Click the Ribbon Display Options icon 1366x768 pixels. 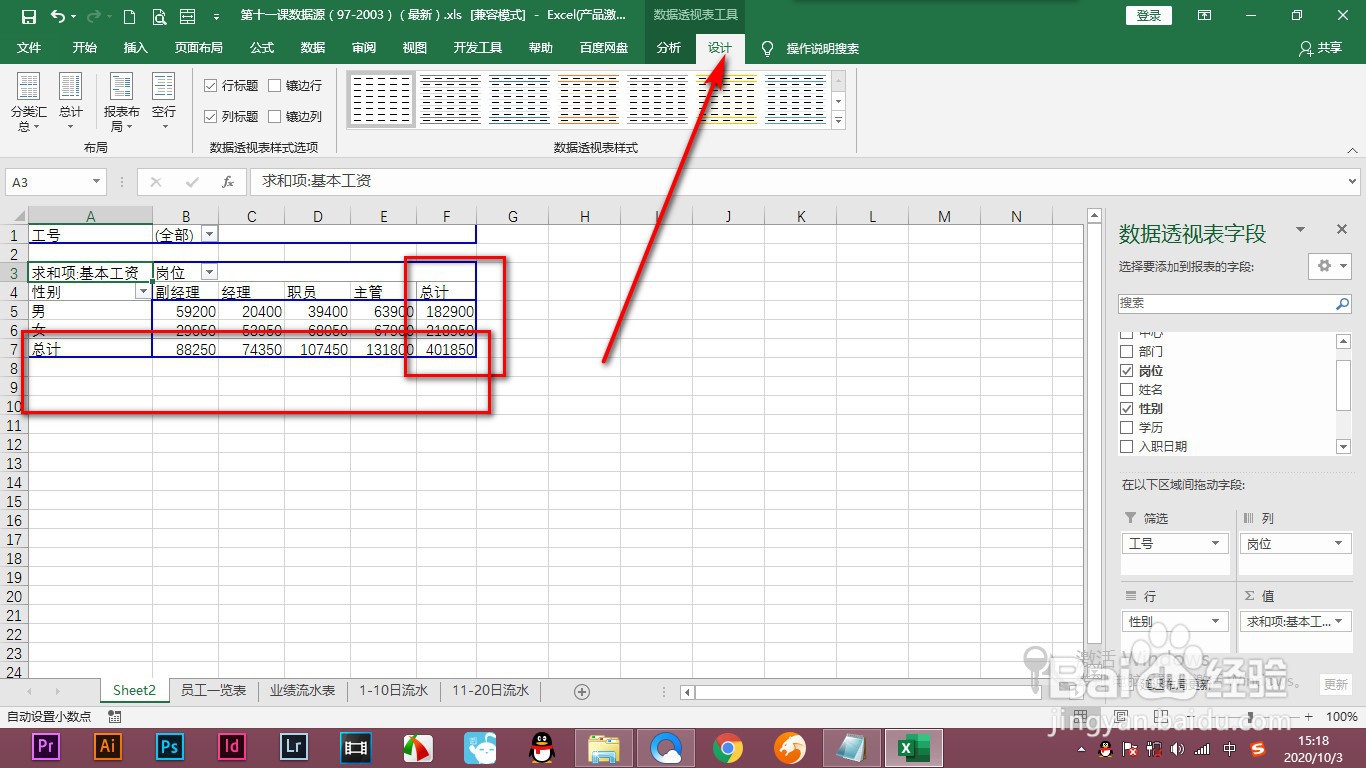[1205, 16]
